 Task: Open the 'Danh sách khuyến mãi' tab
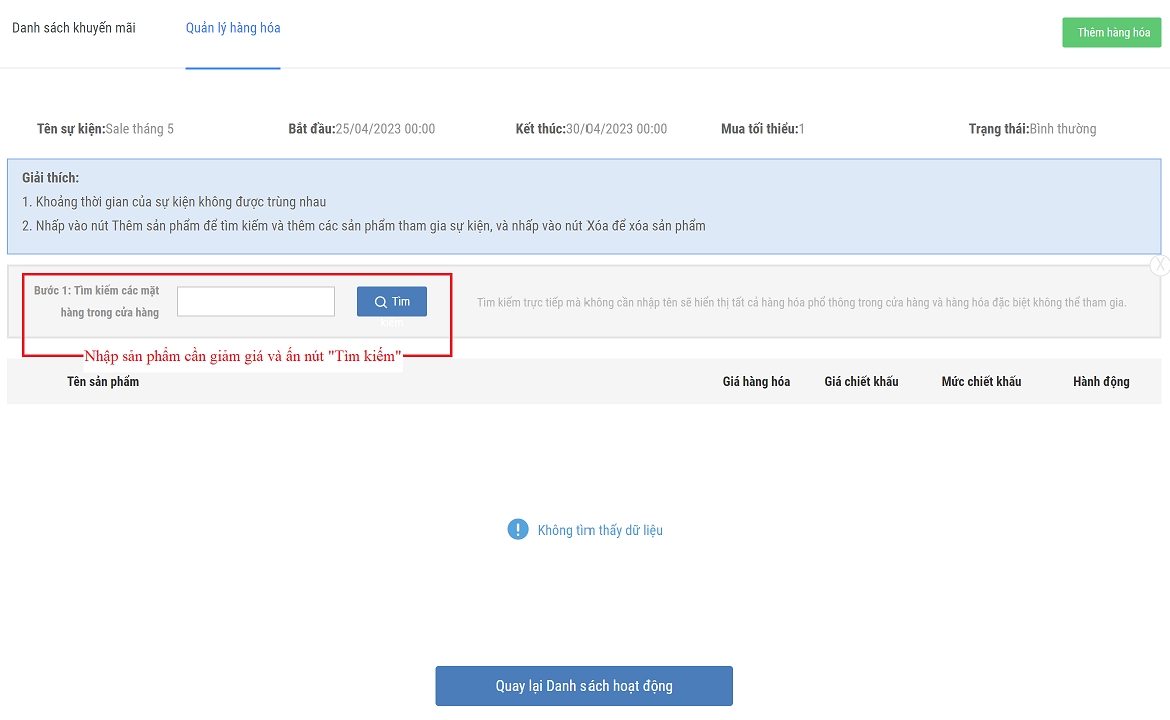click(x=74, y=28)
